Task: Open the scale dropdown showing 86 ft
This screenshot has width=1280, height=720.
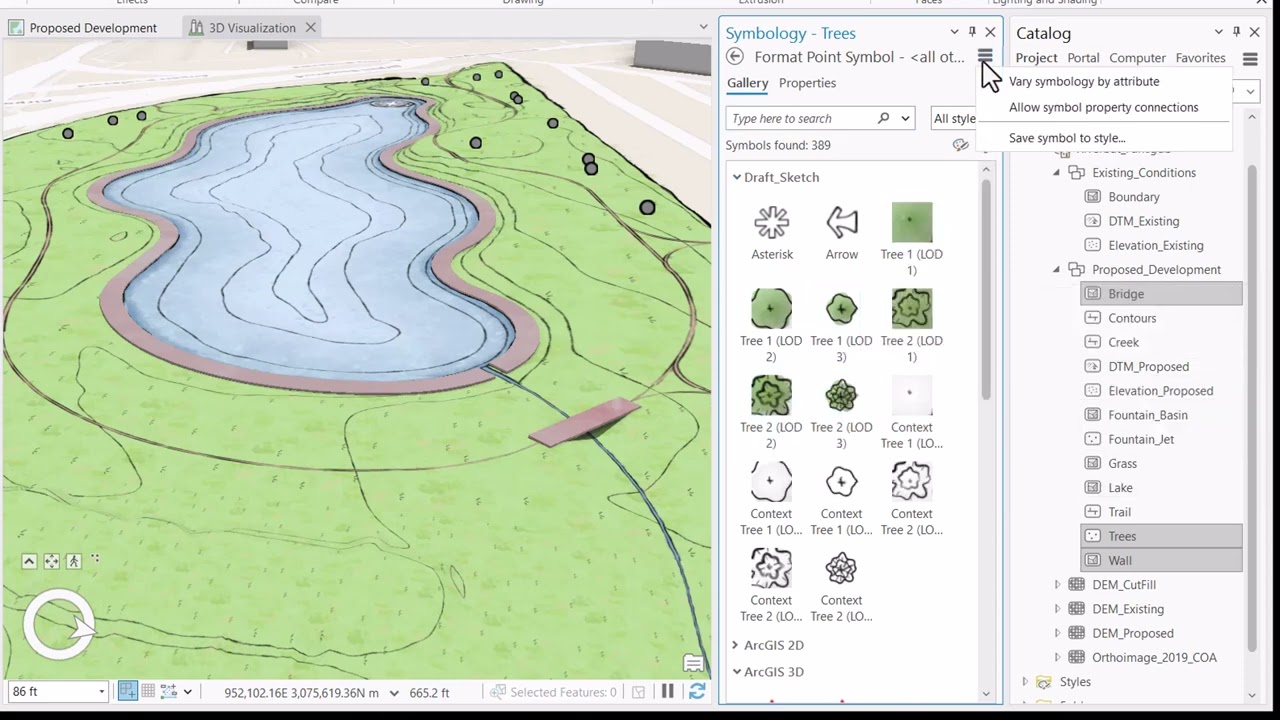Action: point(101,692)
